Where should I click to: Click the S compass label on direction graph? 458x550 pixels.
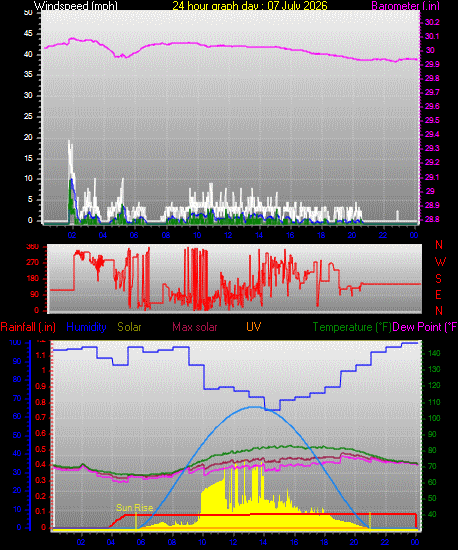tap(438, 279)
